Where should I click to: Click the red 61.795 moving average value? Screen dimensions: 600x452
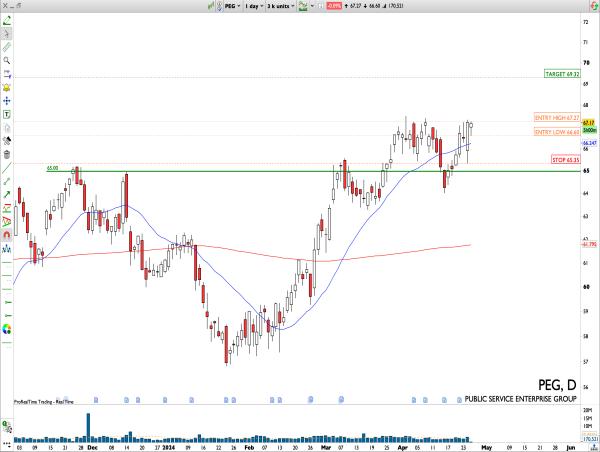pyautogui.click(x=590, y=244)
